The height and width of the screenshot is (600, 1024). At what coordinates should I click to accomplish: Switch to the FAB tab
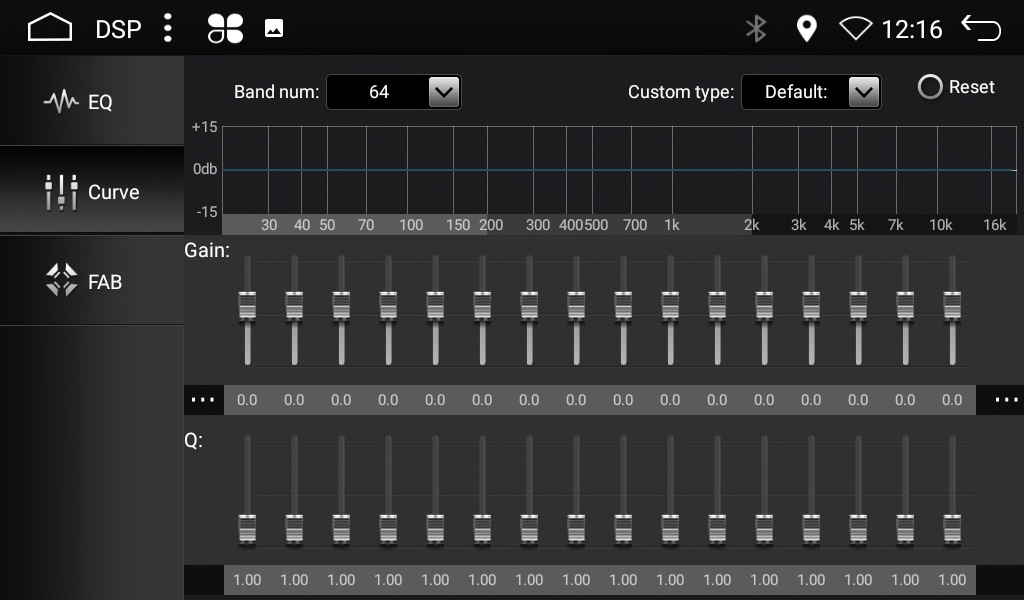92,282
